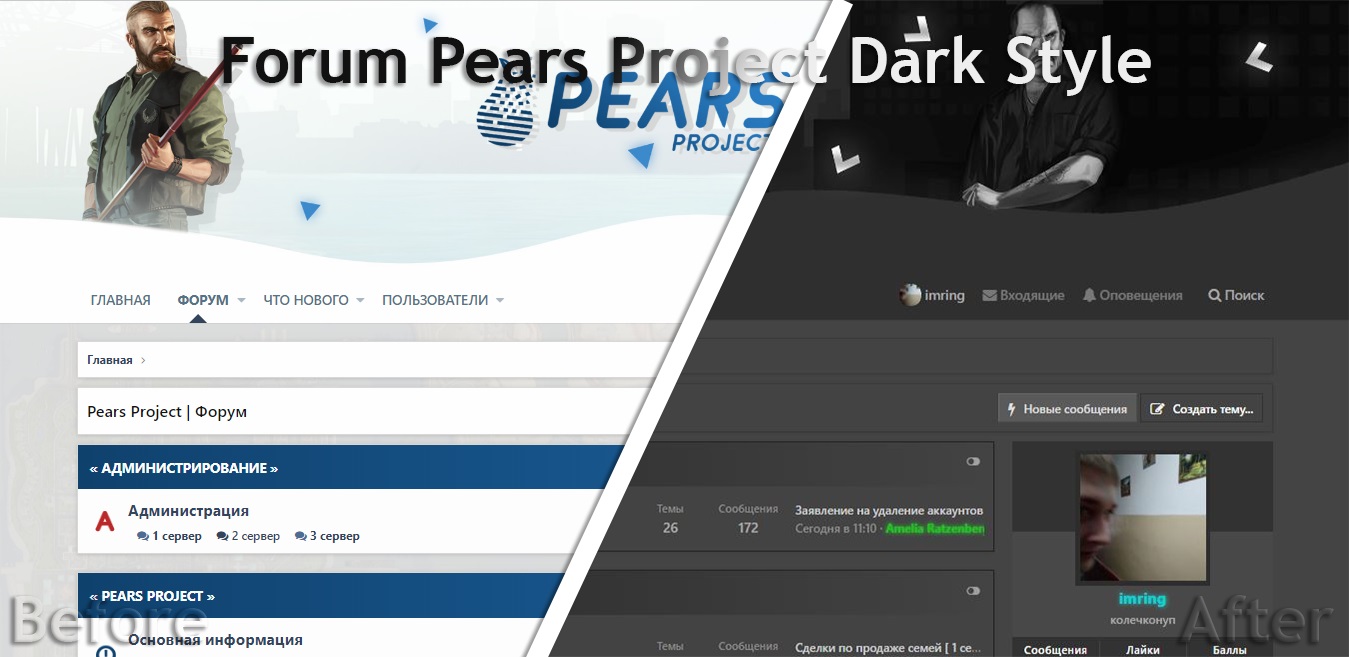Open the Основная информация forum link
1349x657 pixels.
click(x=215, y=640)
